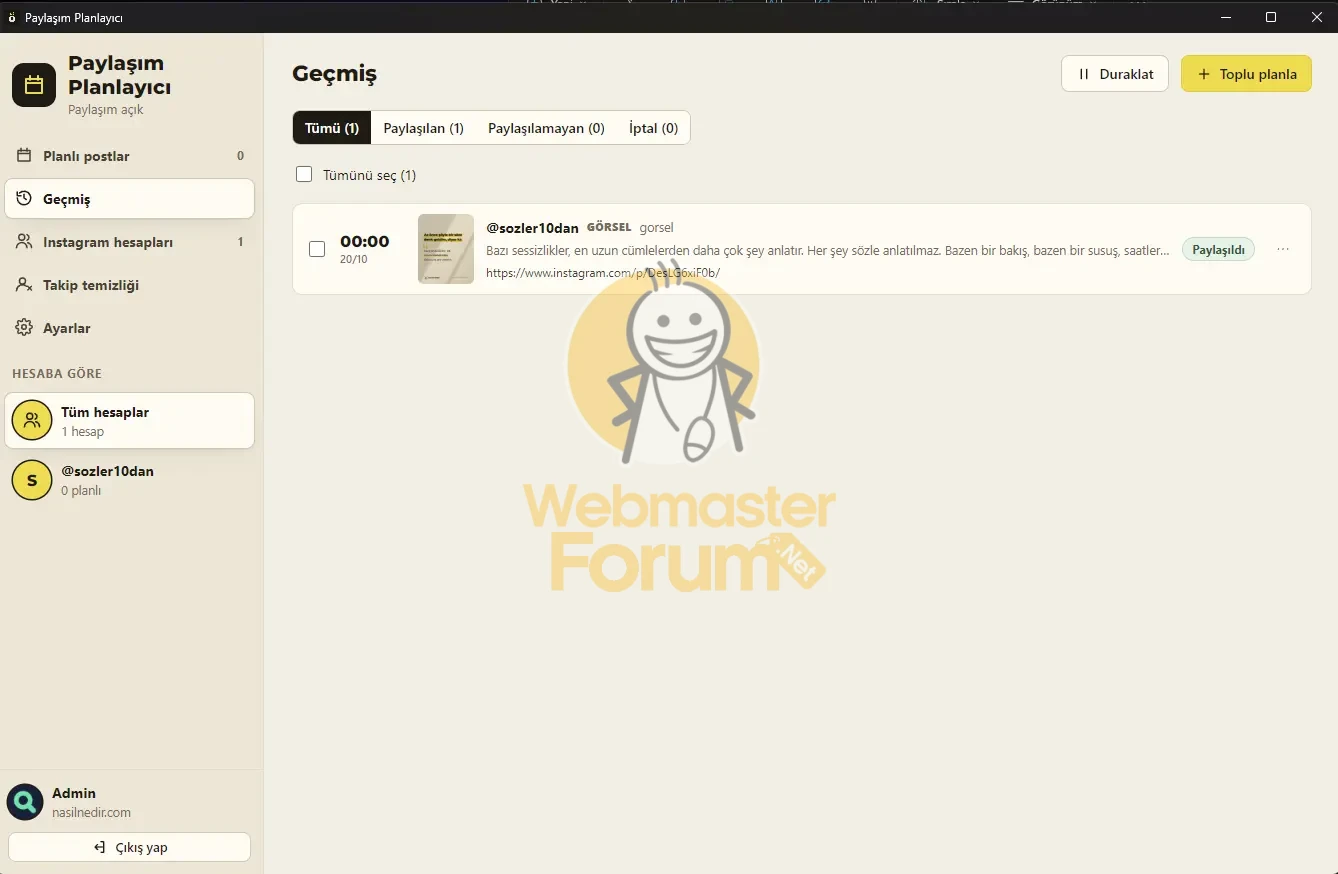Viewport: 1338px width, 874px height.
Task: Click the post image thumbnail
Action: (446, 249)
